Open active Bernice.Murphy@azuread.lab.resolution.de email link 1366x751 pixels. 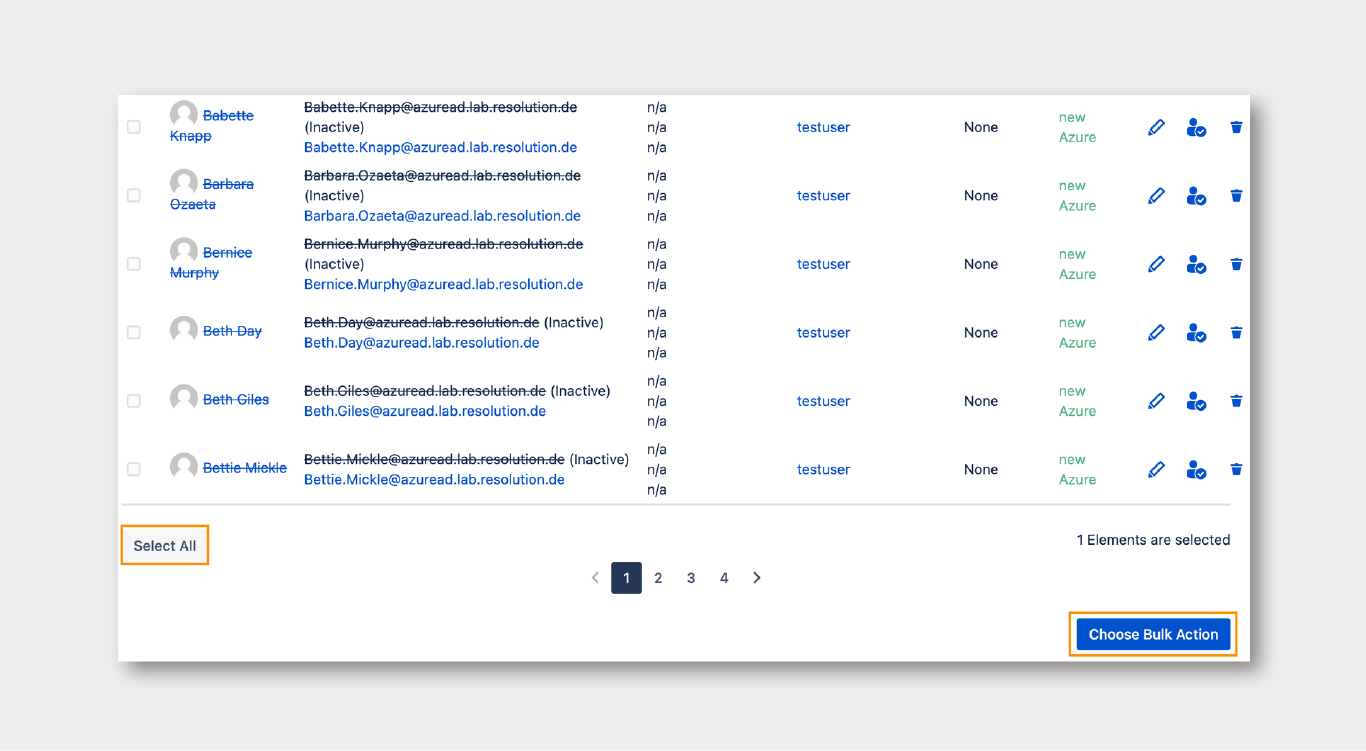[x=443, y=284]
